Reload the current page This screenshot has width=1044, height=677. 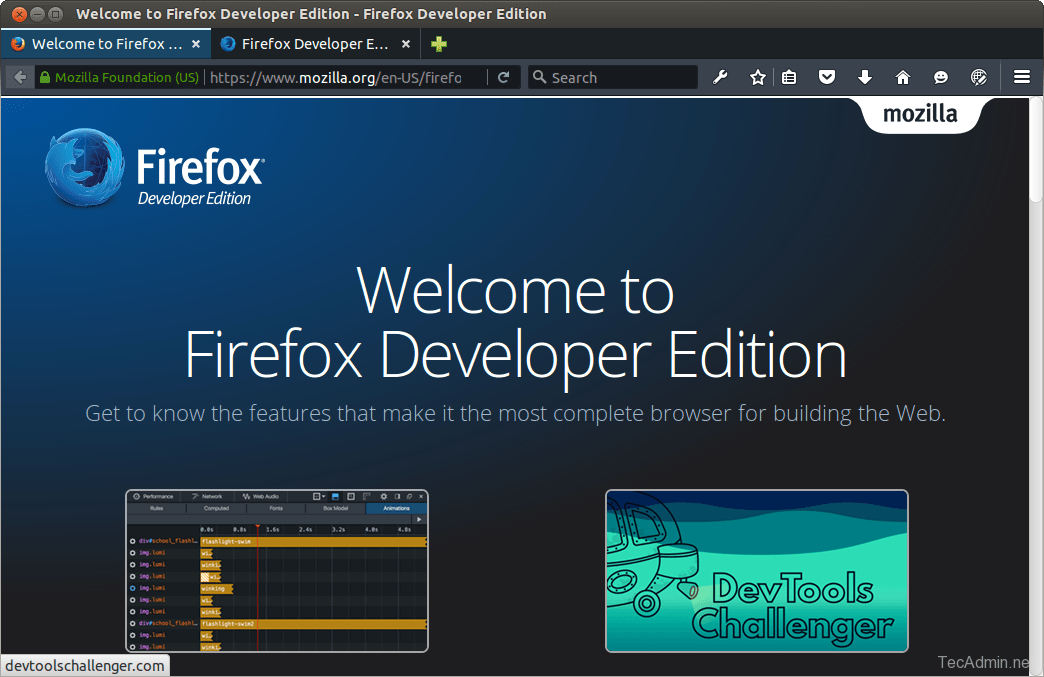pyautogui.click(x=504, y=77)
